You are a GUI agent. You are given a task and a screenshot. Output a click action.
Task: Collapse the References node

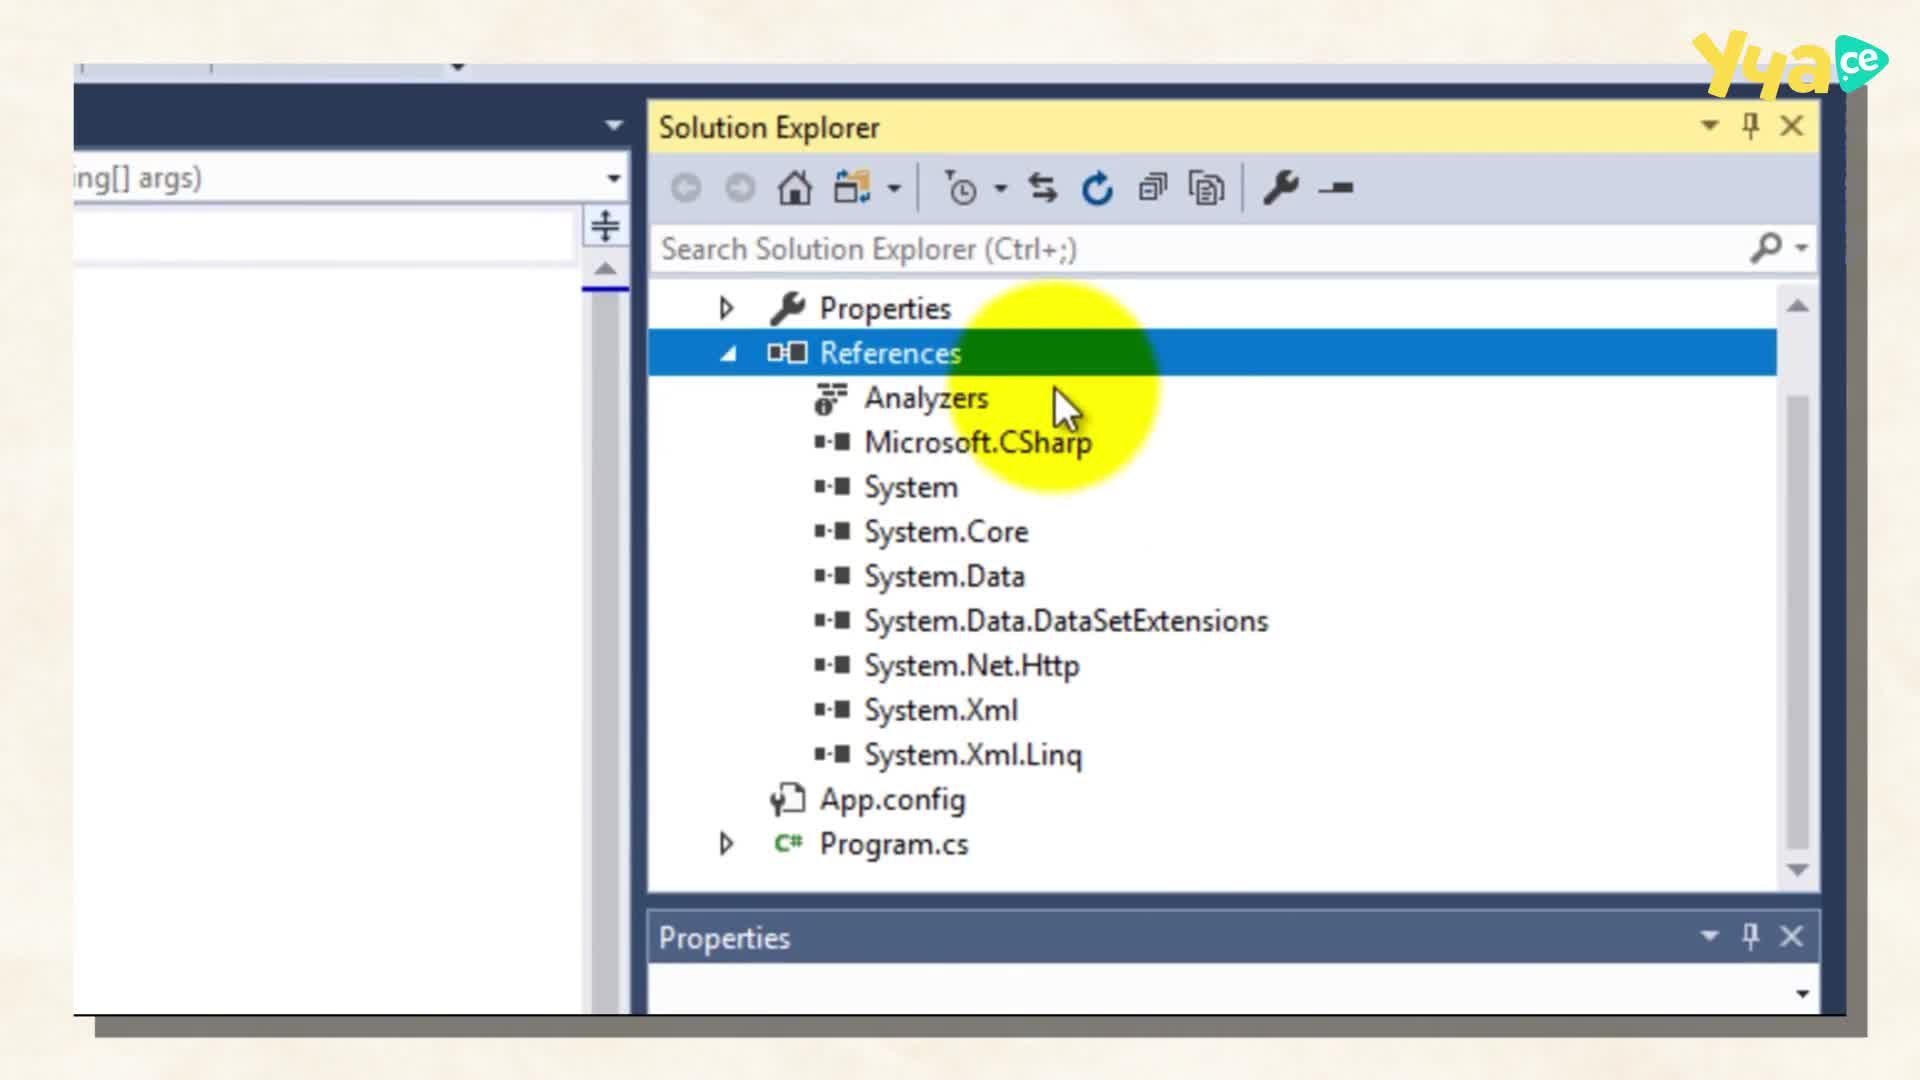coord(728,353)
